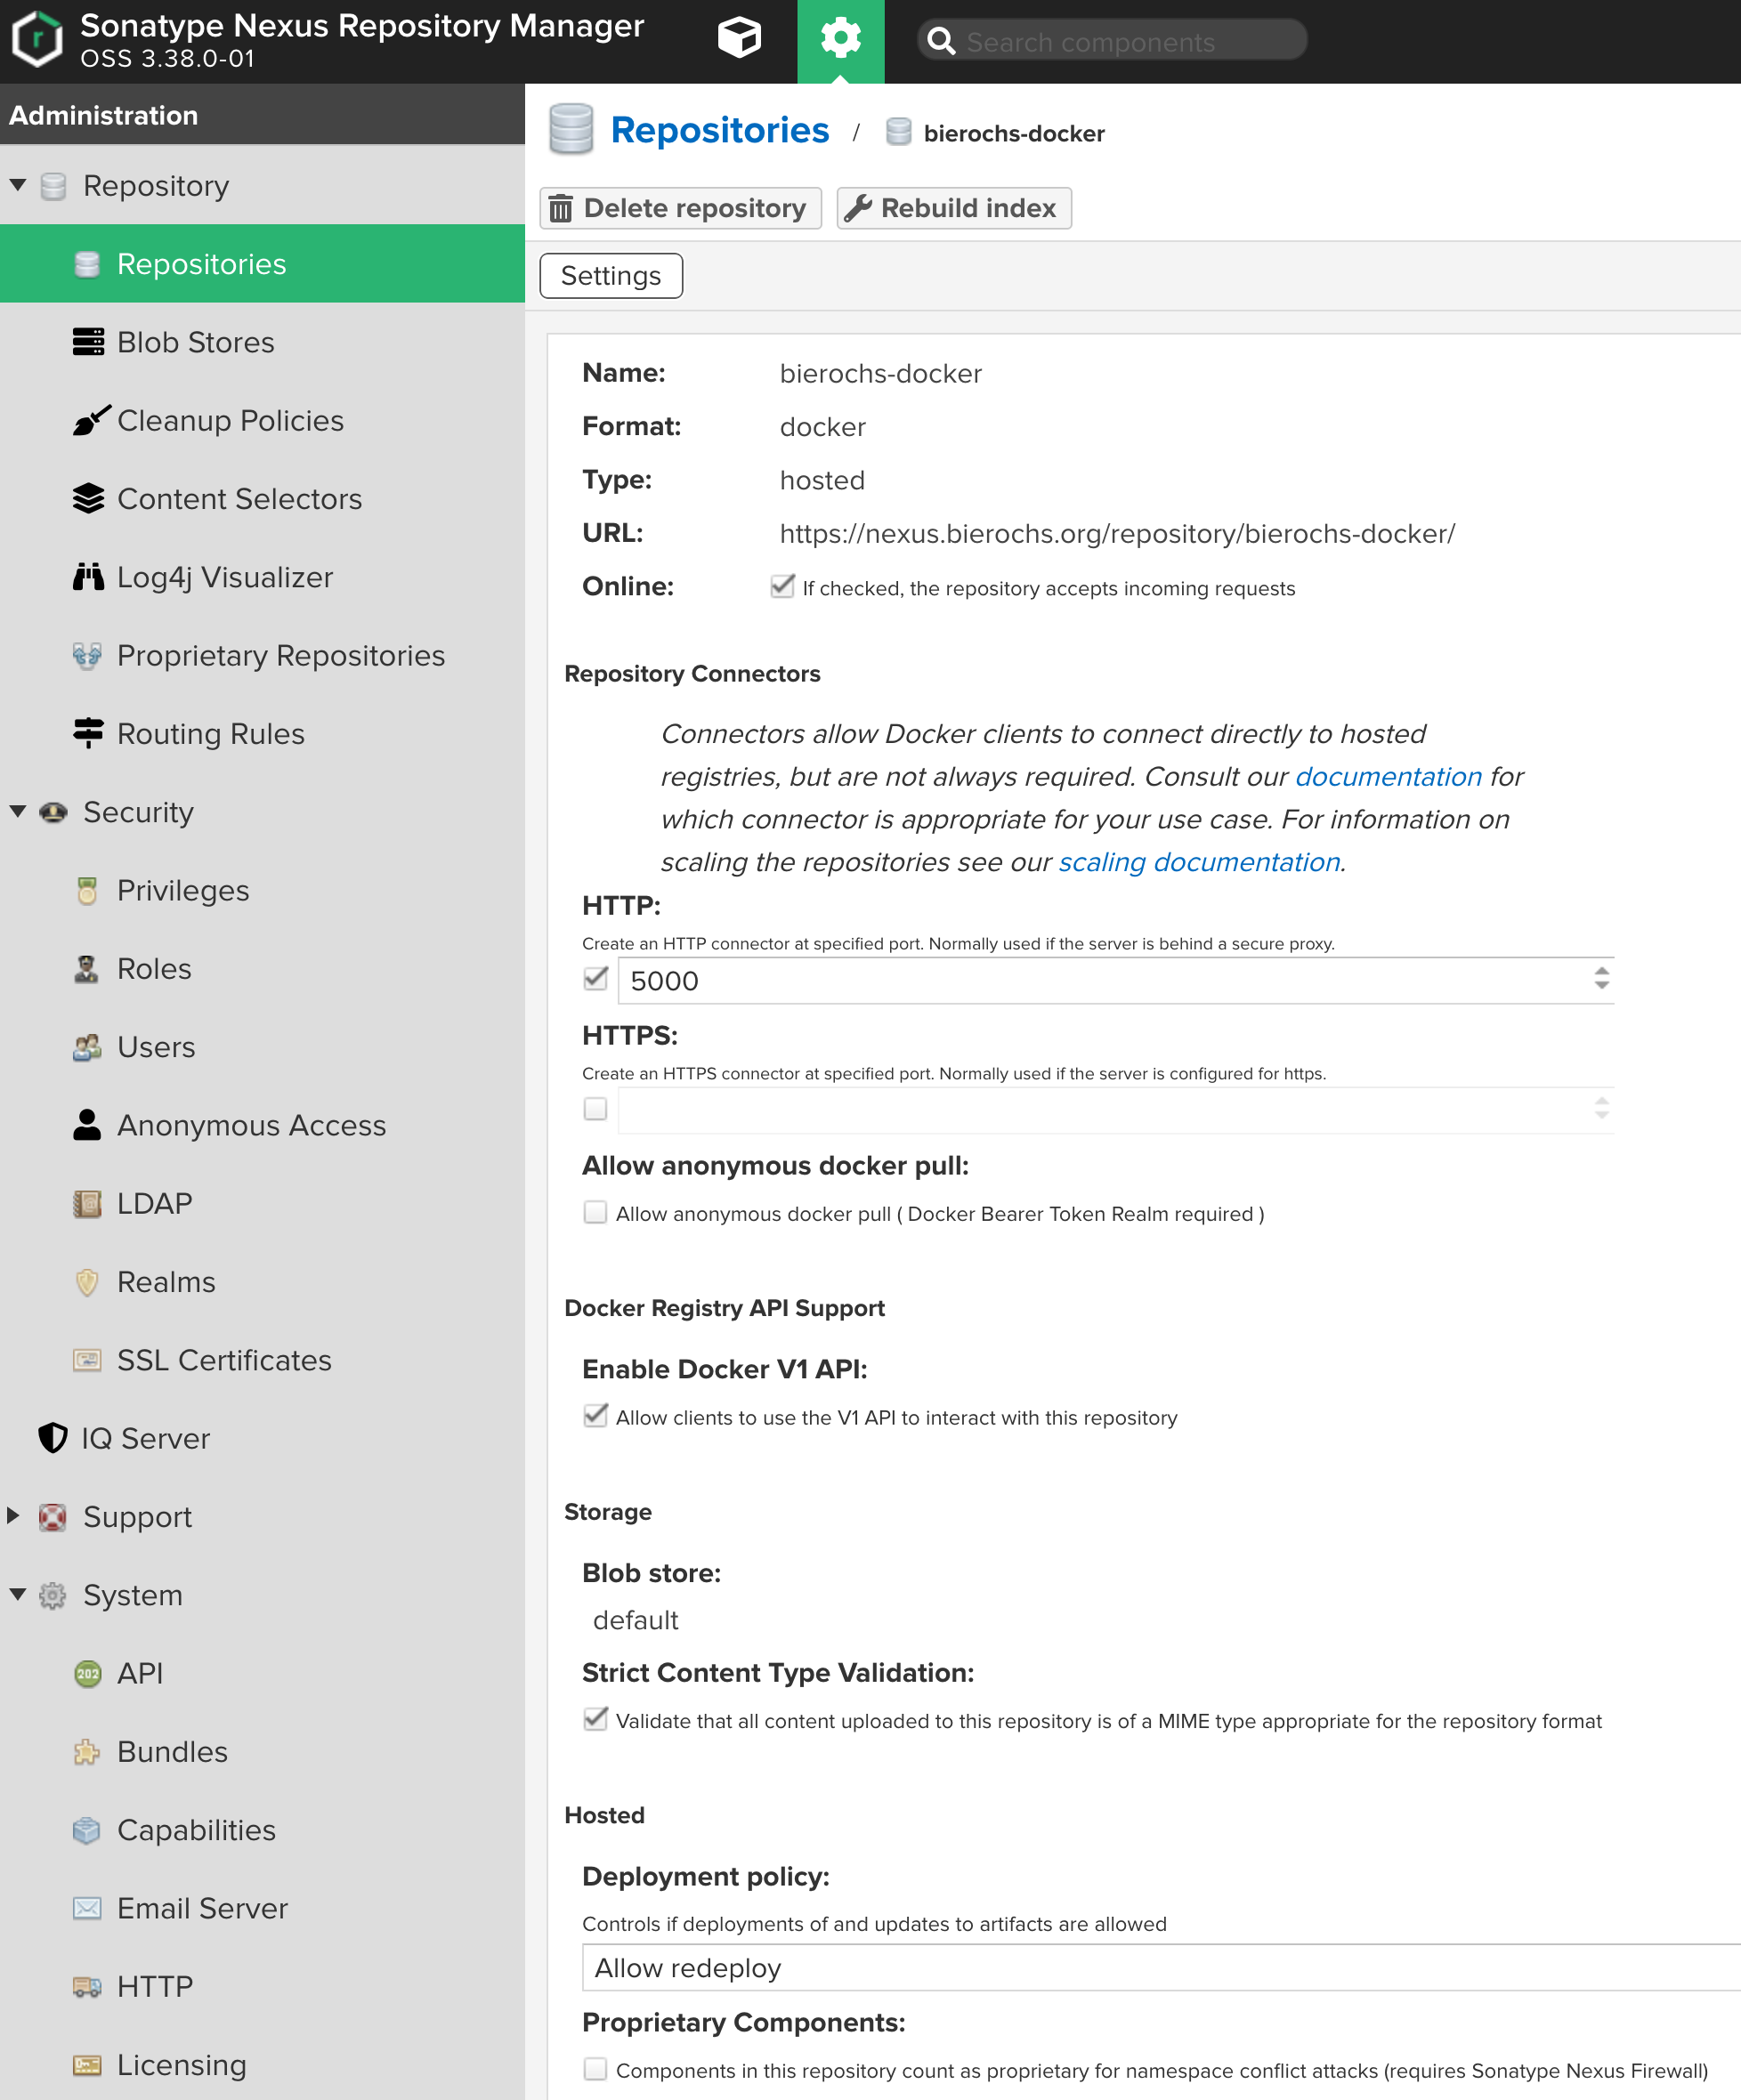
Task: Open Anonymous Access menu item
Action: [x=262, y=1125]
